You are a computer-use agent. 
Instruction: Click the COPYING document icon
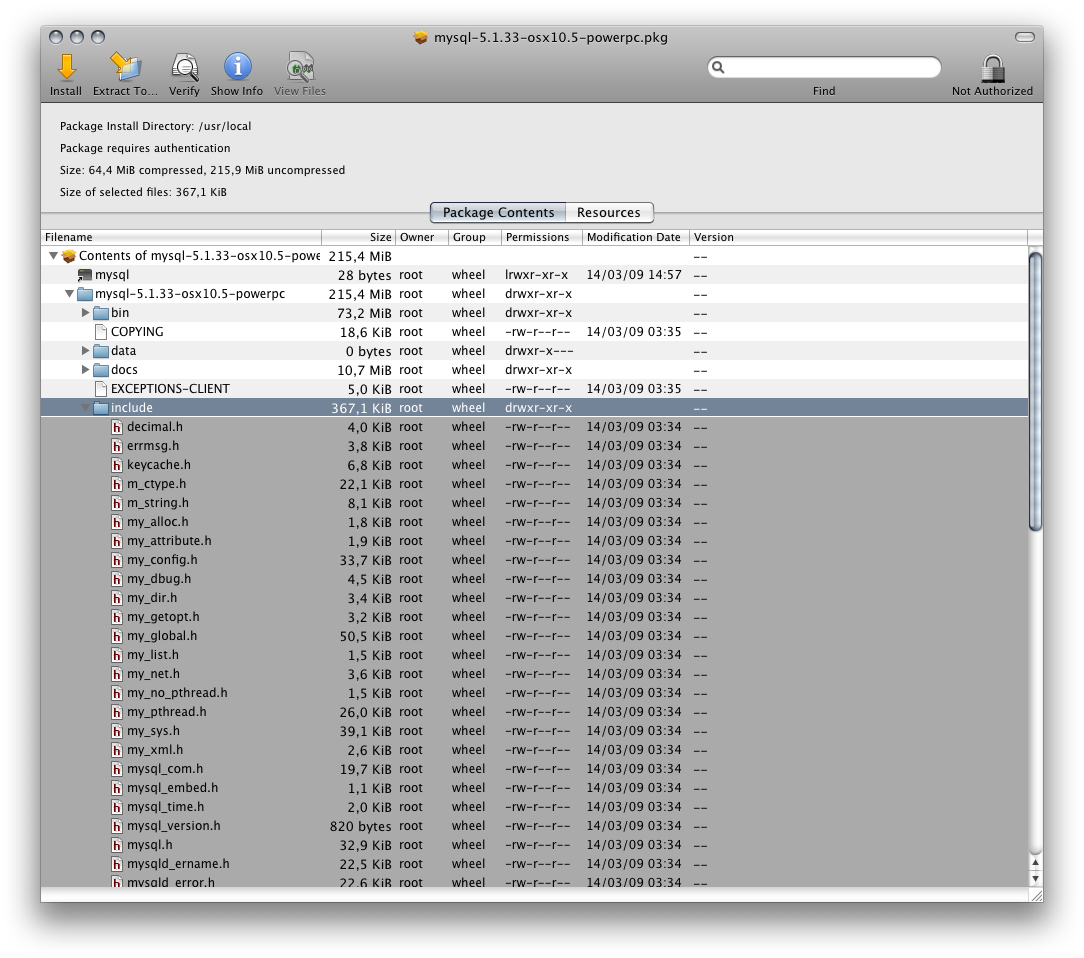click(x=101, y=332)
